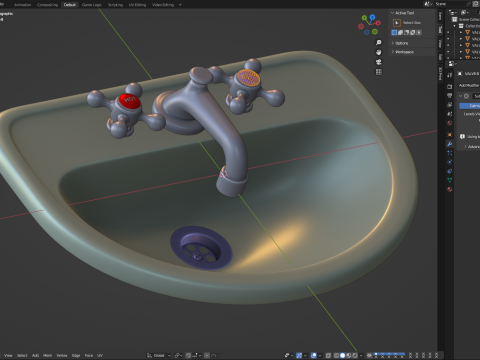Open the UV Editing workspace tab
The image size is (480, 360).
[137, 5]
